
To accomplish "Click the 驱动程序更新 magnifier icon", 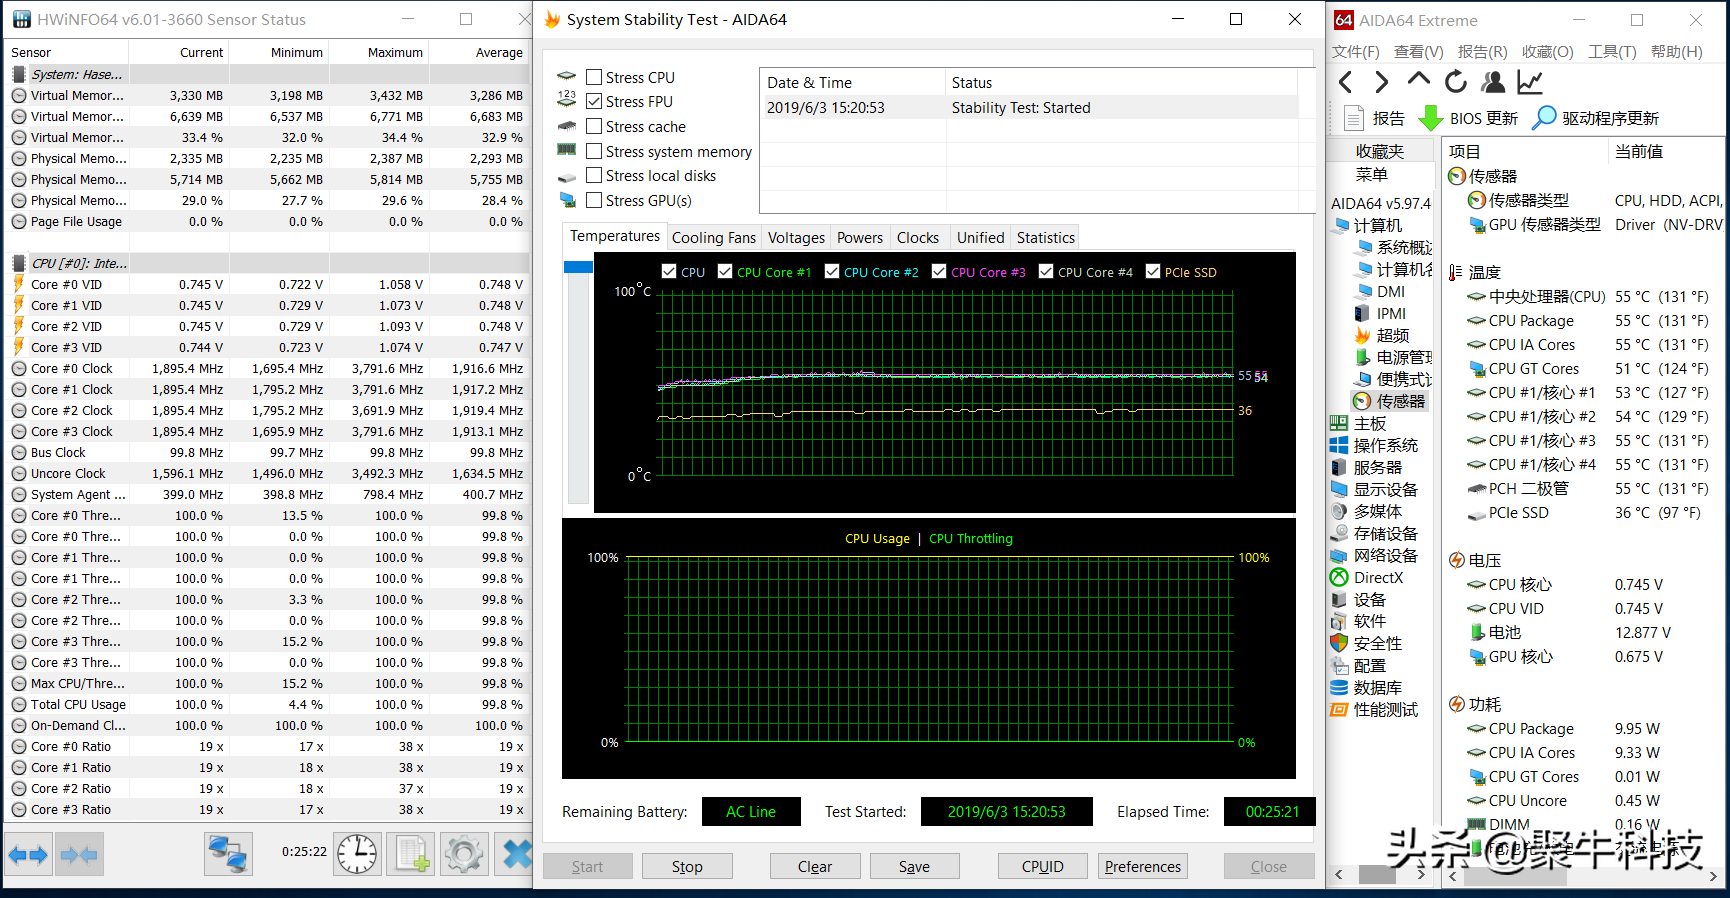I will (1545, 118).
